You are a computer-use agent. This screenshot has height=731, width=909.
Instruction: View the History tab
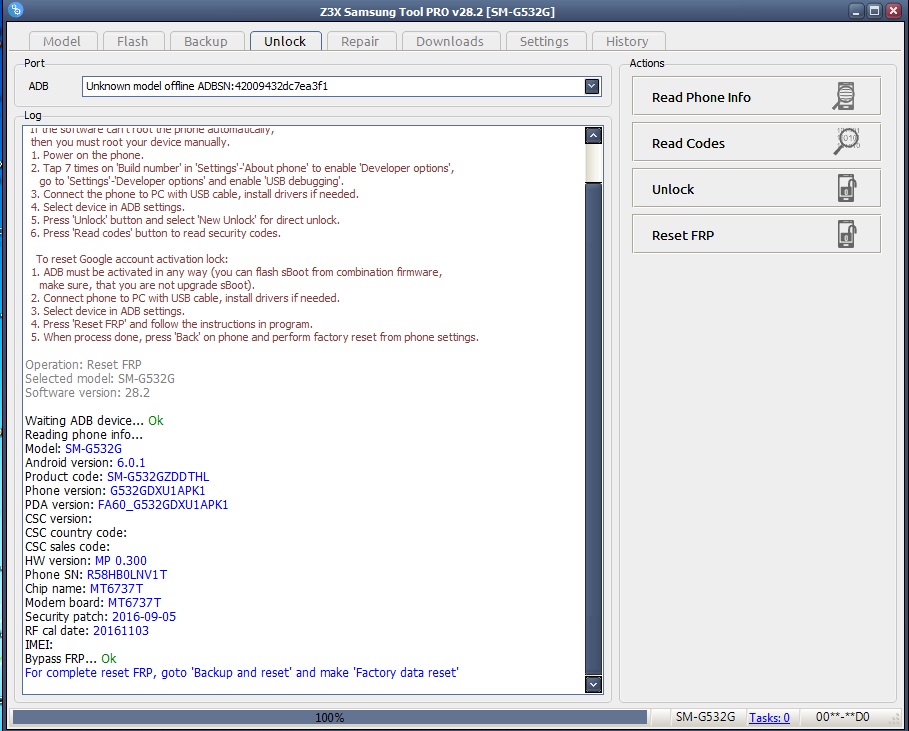(627, 41)
